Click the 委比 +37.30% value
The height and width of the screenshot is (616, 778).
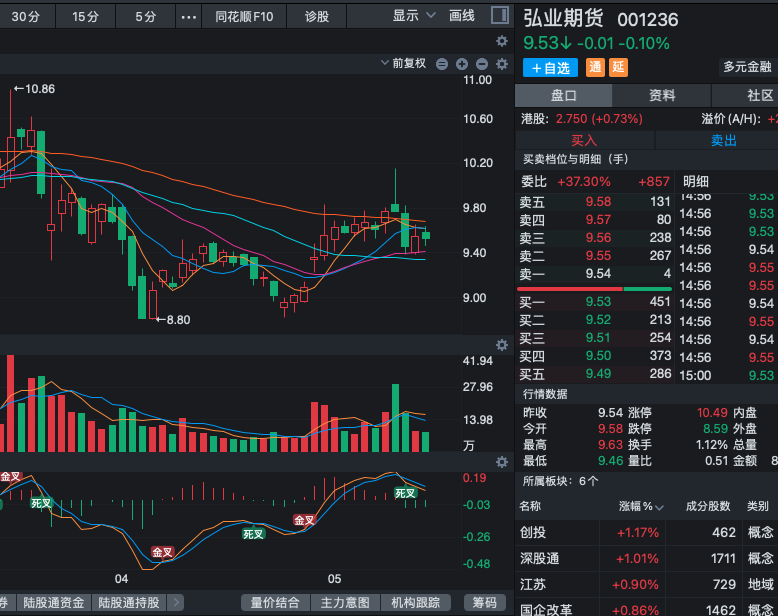(x=584, y=182)
